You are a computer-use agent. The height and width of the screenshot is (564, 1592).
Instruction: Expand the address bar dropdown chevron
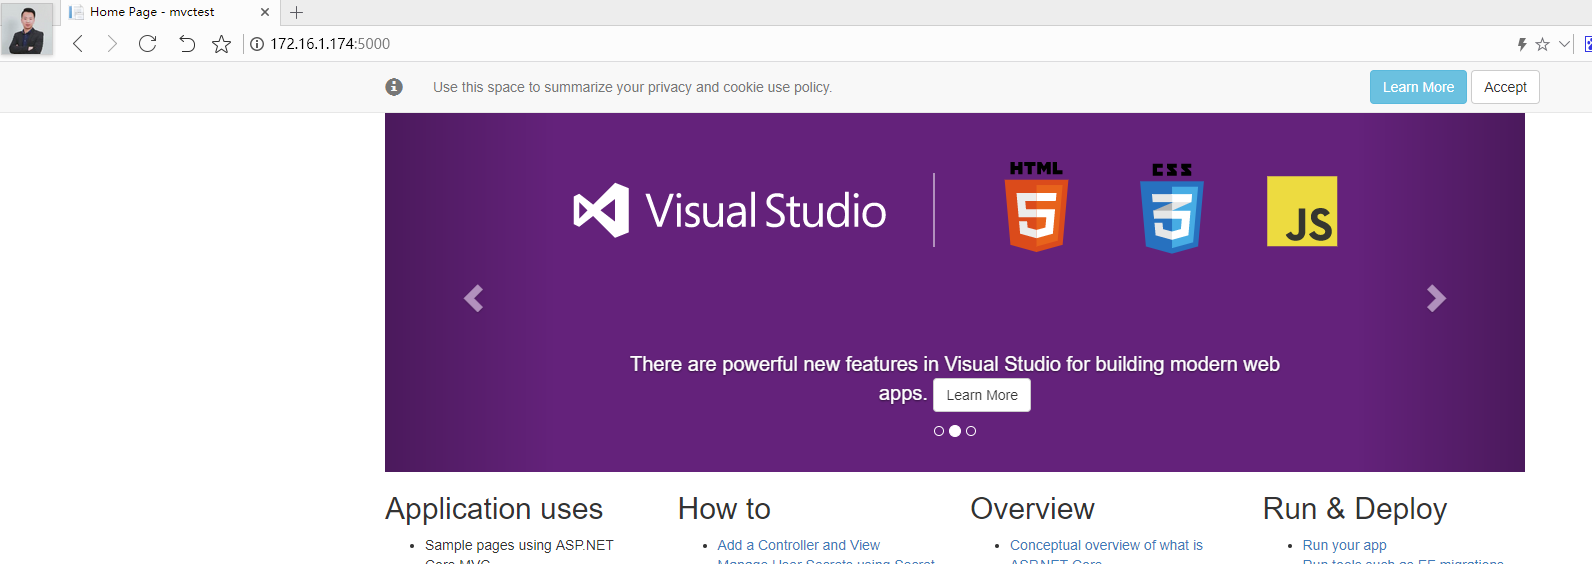[x=1564, y=44]
